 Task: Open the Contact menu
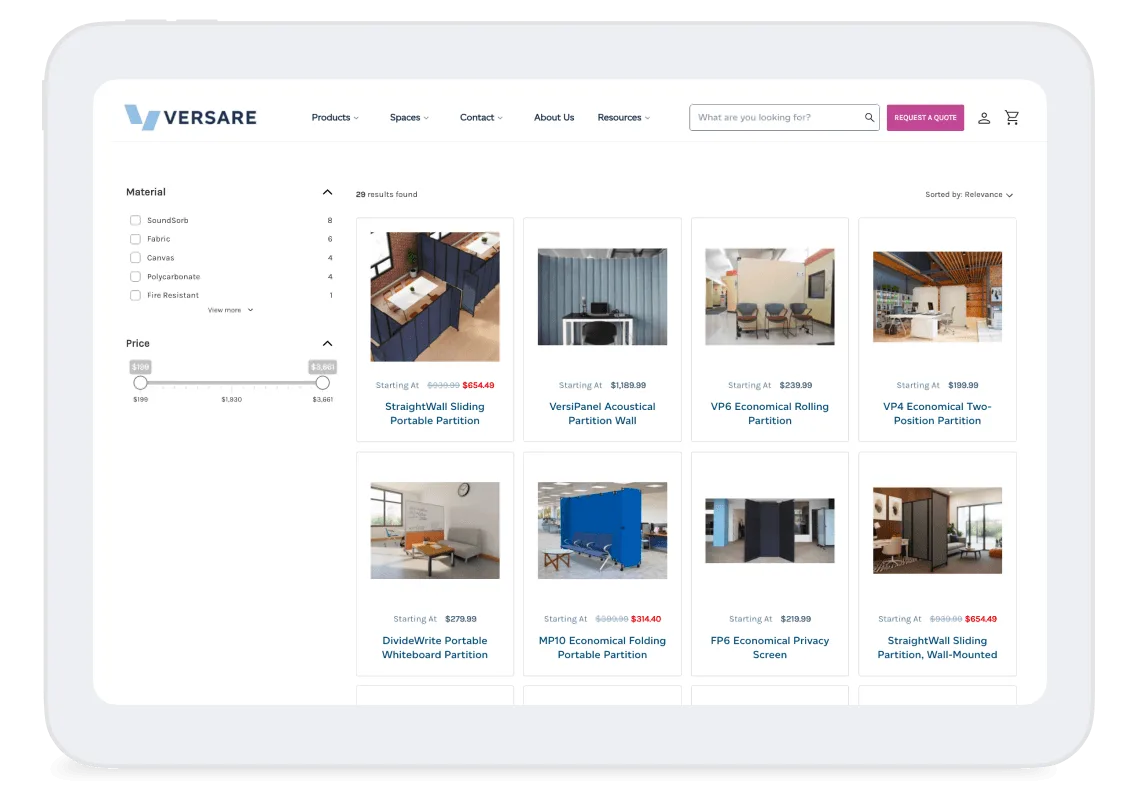coord(481,118)
